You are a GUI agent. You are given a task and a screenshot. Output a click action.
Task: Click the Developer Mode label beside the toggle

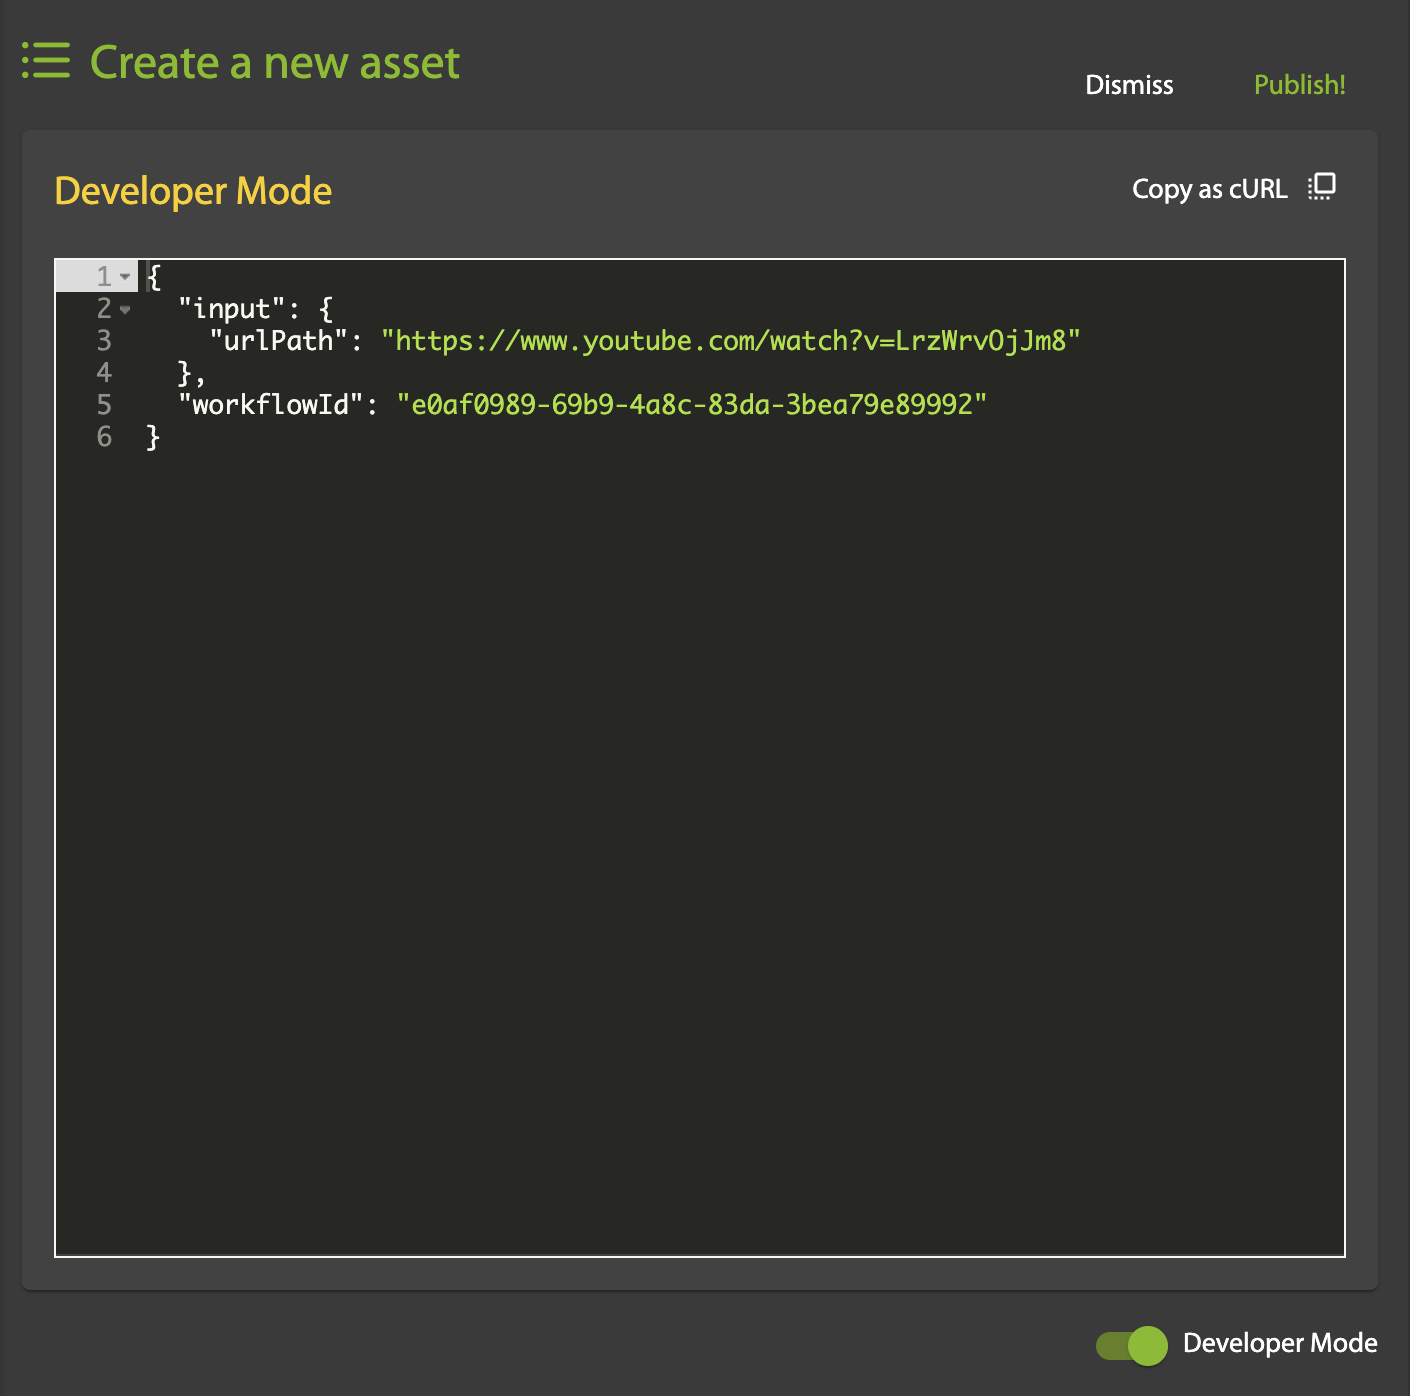[1279, 1343]
